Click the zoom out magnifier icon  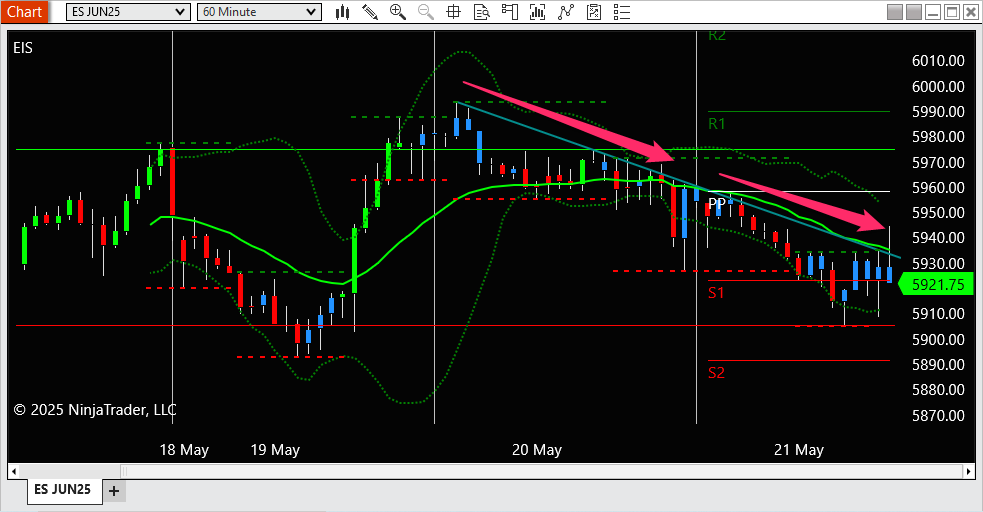tap(426, 12)
